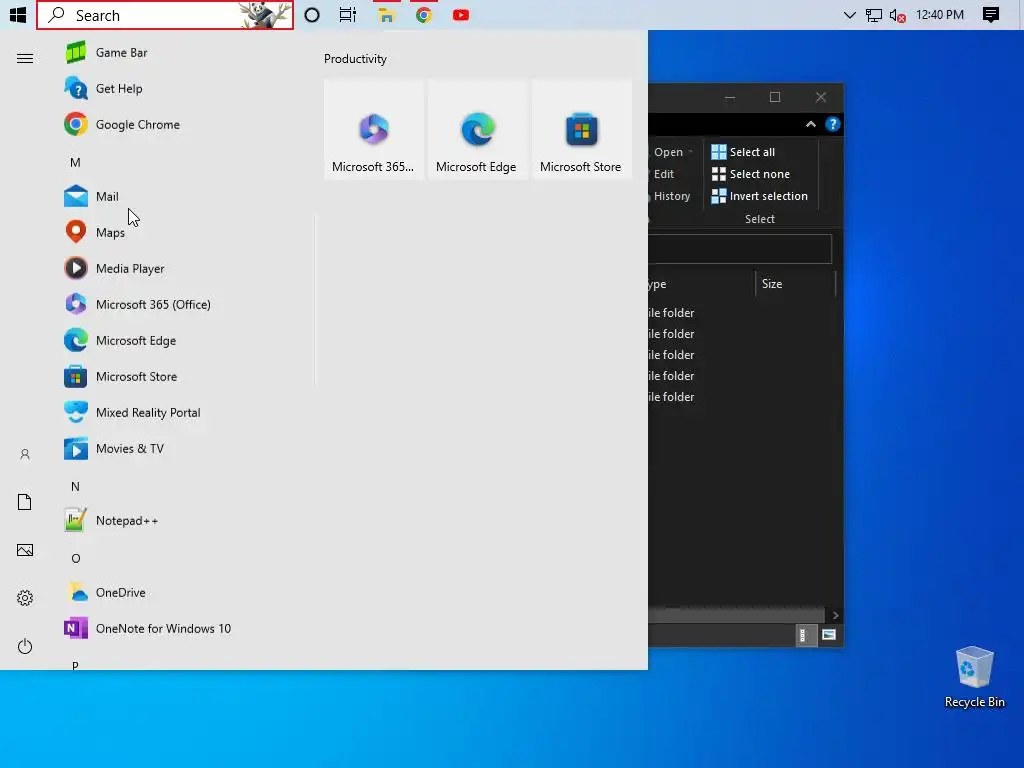Click the File Explorer search field
Viewport: 1024px width, 768px height.
coord(740,249)
